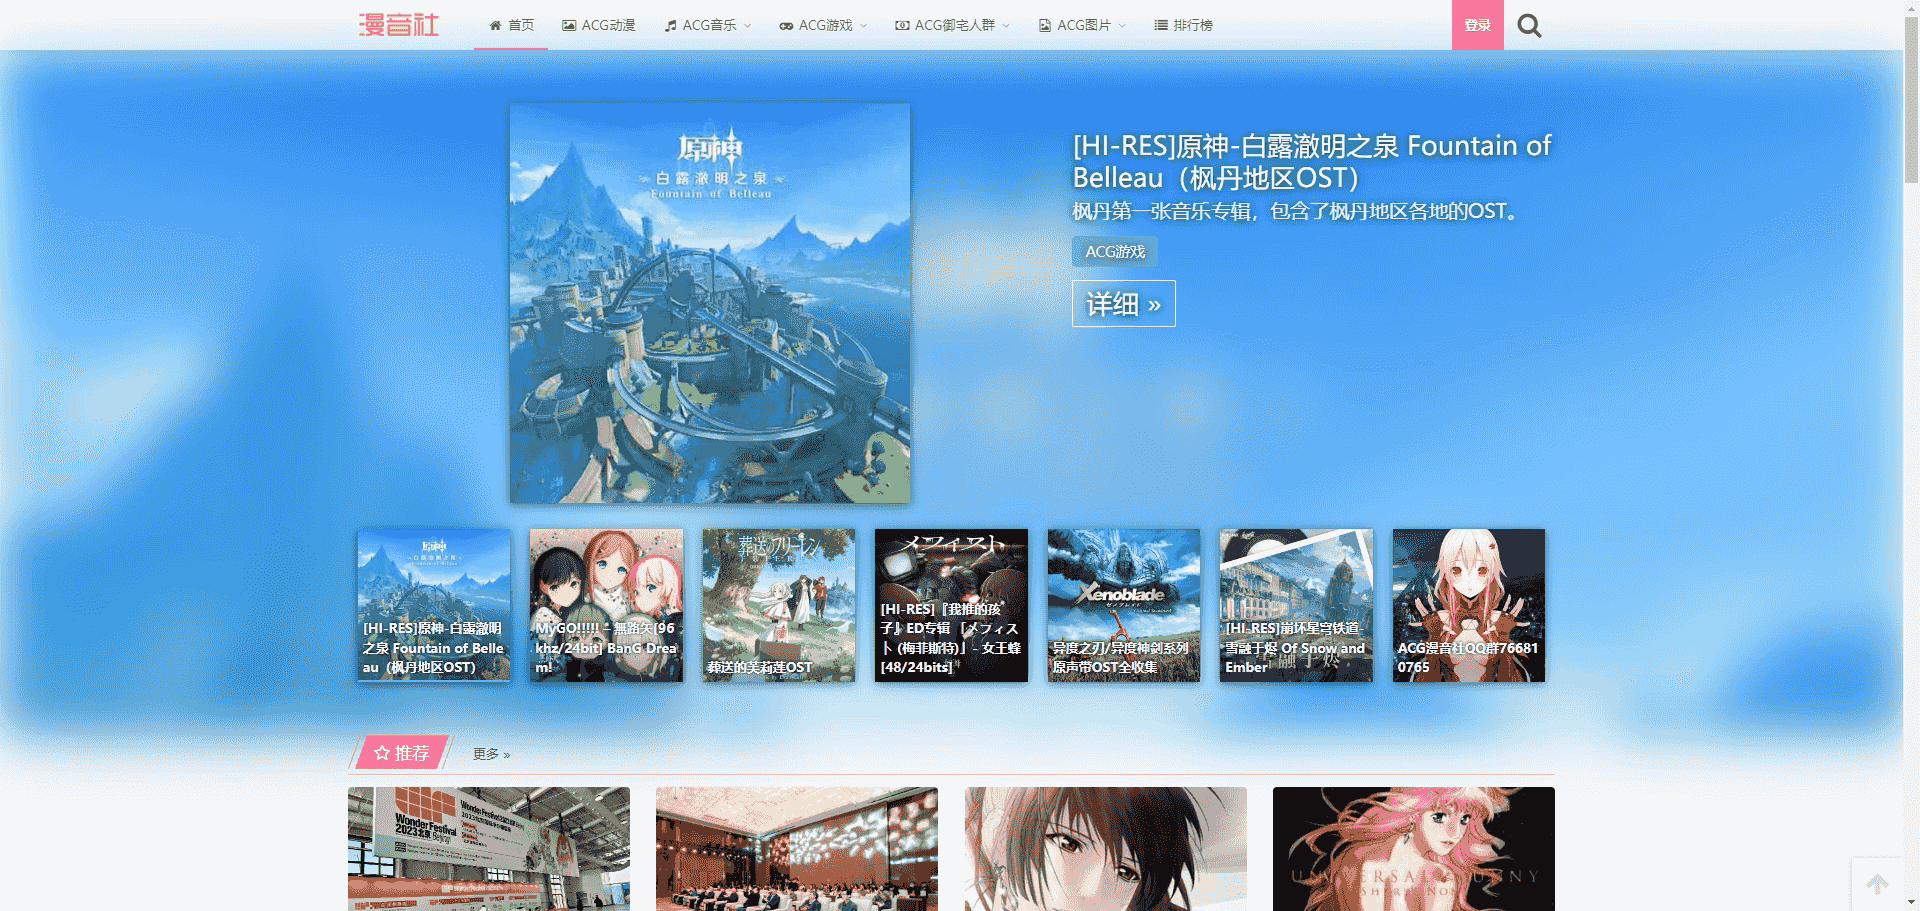Click the scrollbar down arrow
This screenshot has height=911, width=1920.
[1911, 903]
